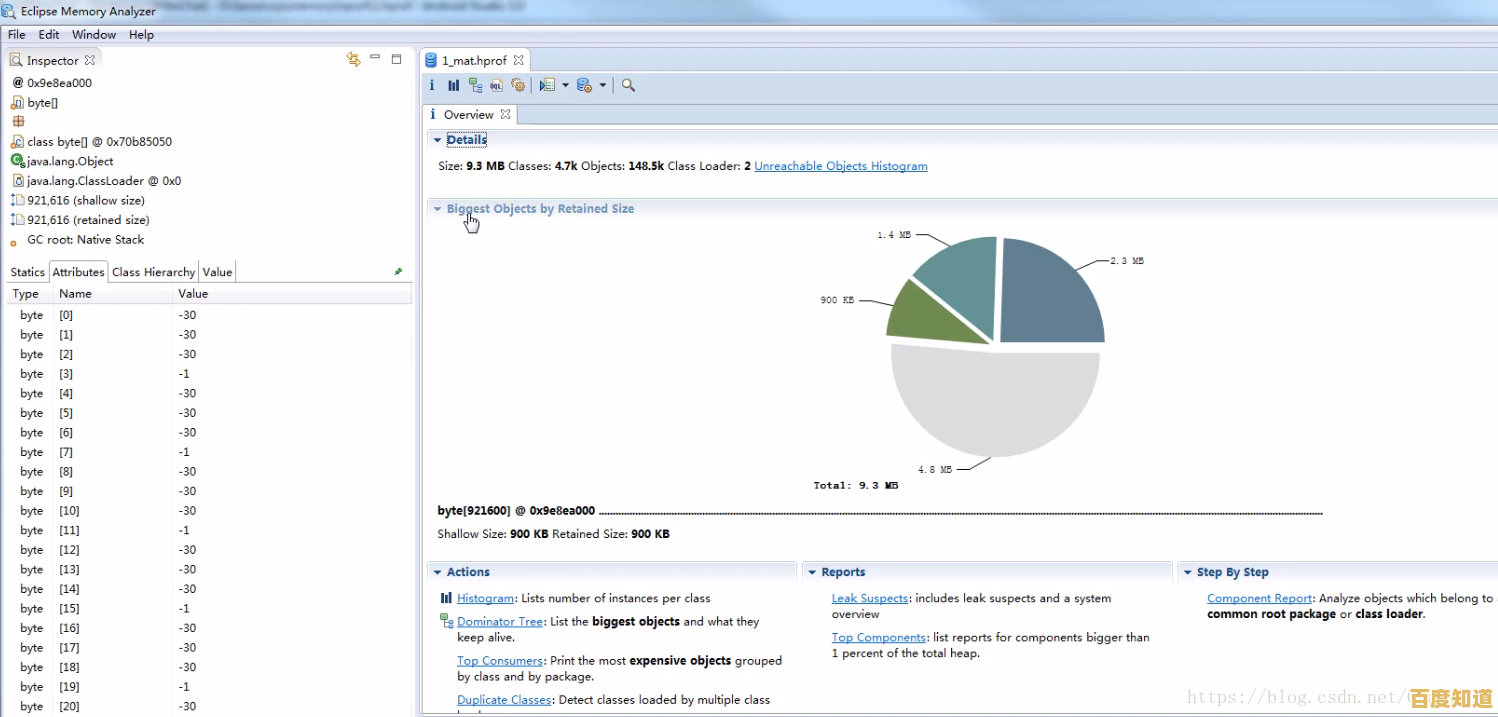Collapse Biggest Objects by Retained Size section
Viewport: 1498px width, 717px height.
click(437, 209)
